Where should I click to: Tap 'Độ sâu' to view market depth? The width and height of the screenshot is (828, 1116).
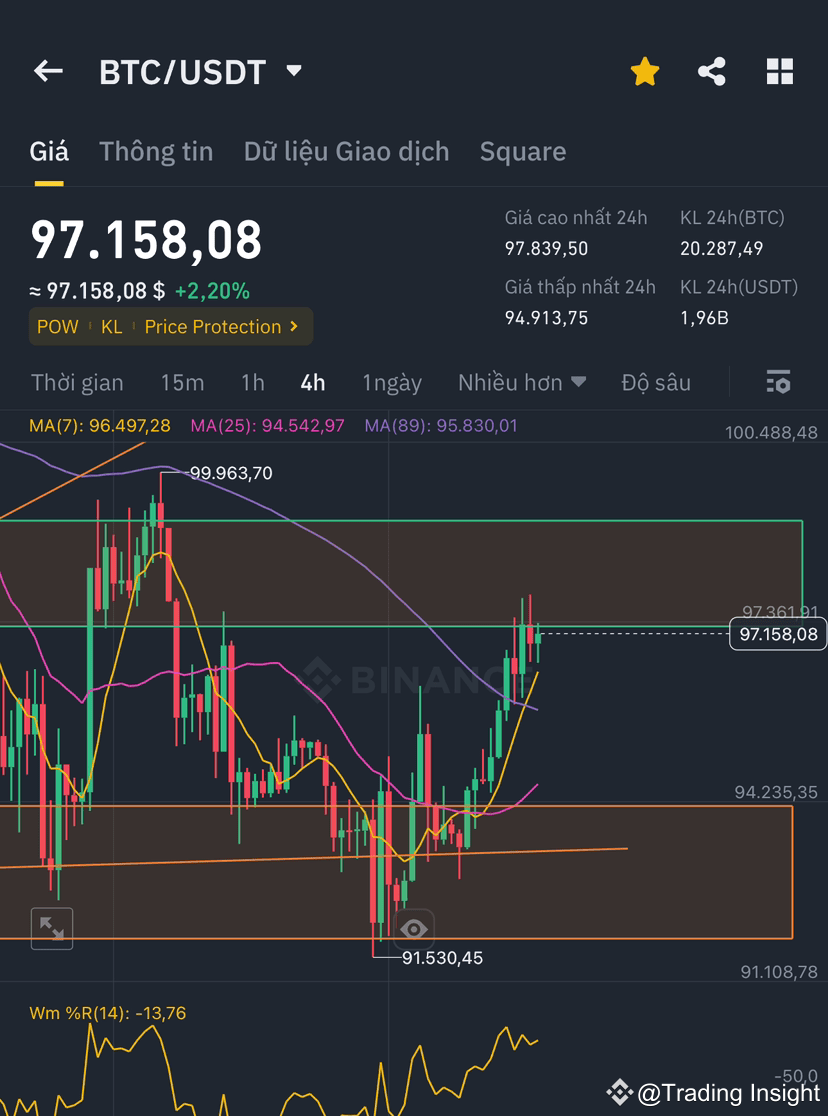coord(656,382)
